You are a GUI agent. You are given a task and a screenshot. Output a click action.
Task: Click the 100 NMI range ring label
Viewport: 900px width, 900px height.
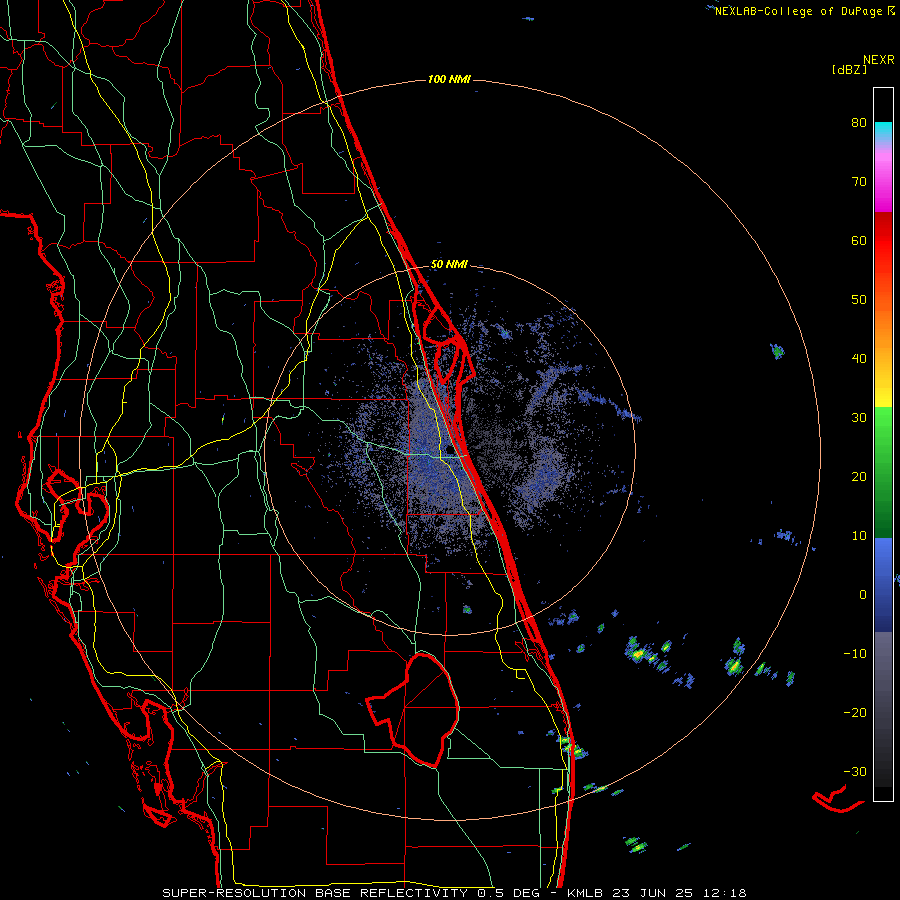(449, 79)
